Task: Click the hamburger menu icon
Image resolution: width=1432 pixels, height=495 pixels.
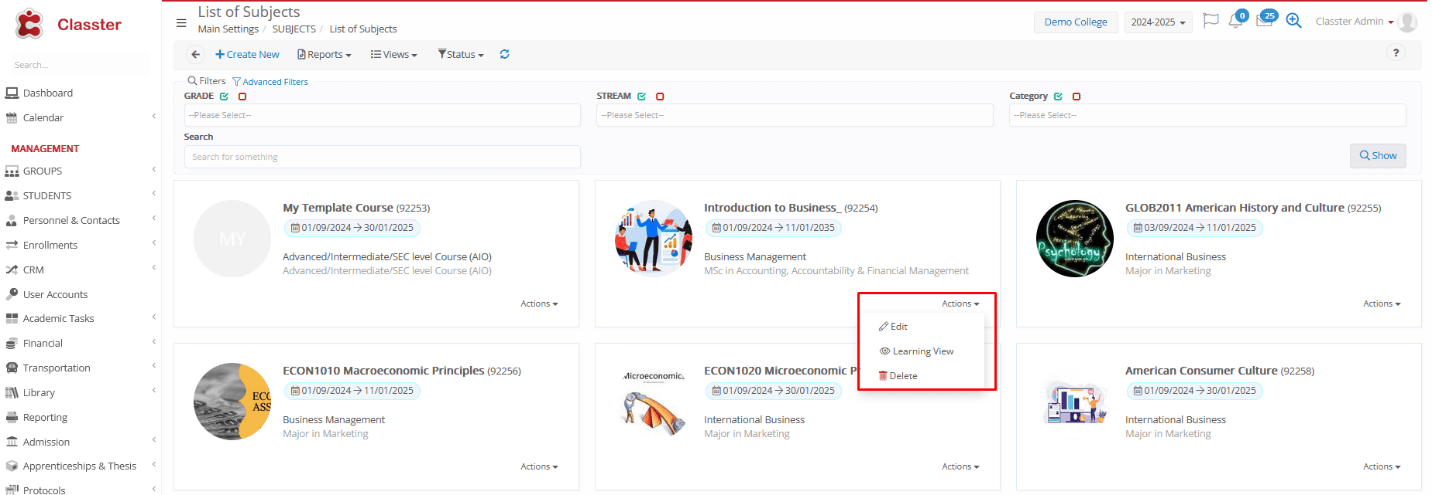Action: [181, 22]
